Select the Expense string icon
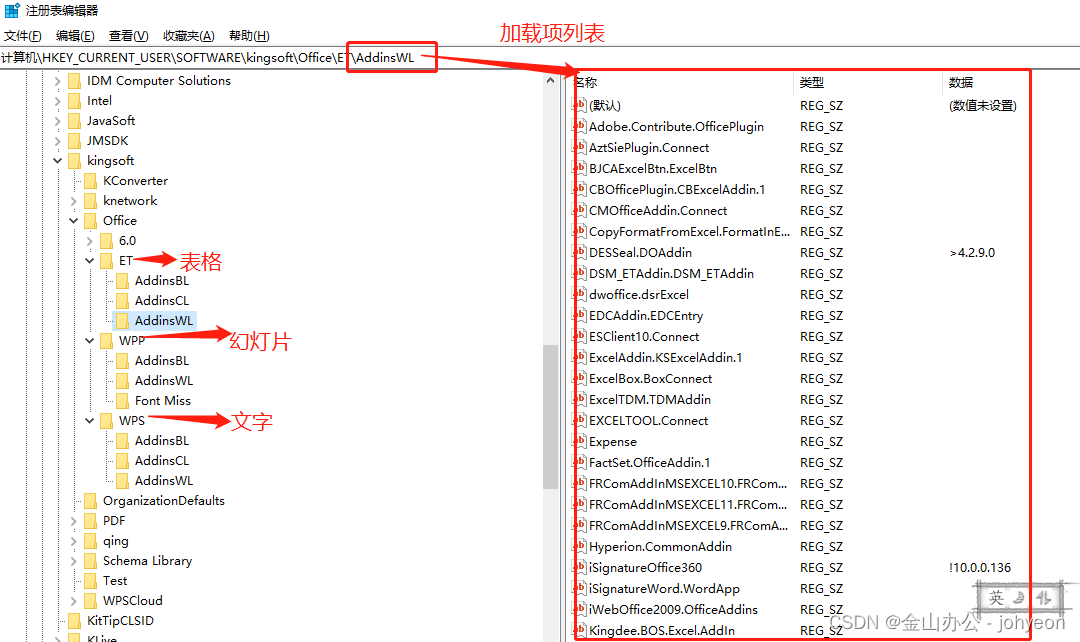This screenshot has width=1080, height=642. [x=580, y=442]
